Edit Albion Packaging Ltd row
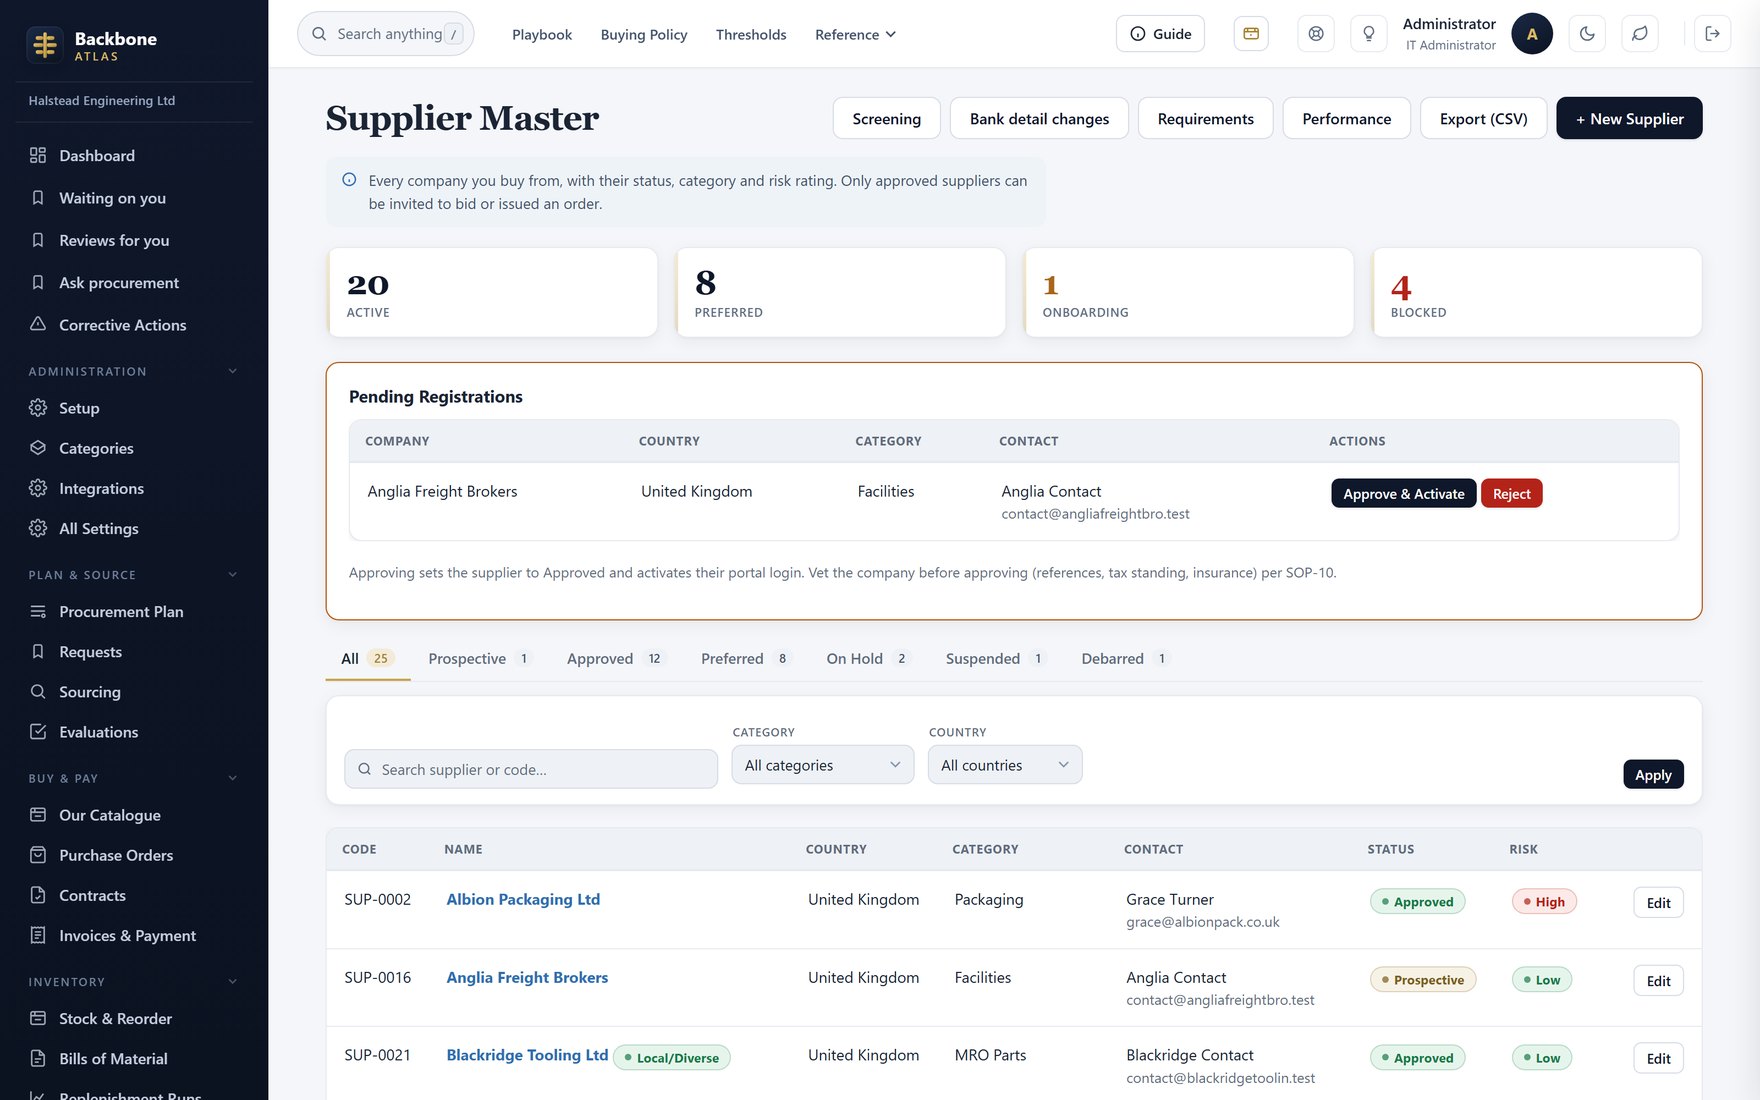The height and width of the screenshot is (1100, 1760). click(1658, 902)
